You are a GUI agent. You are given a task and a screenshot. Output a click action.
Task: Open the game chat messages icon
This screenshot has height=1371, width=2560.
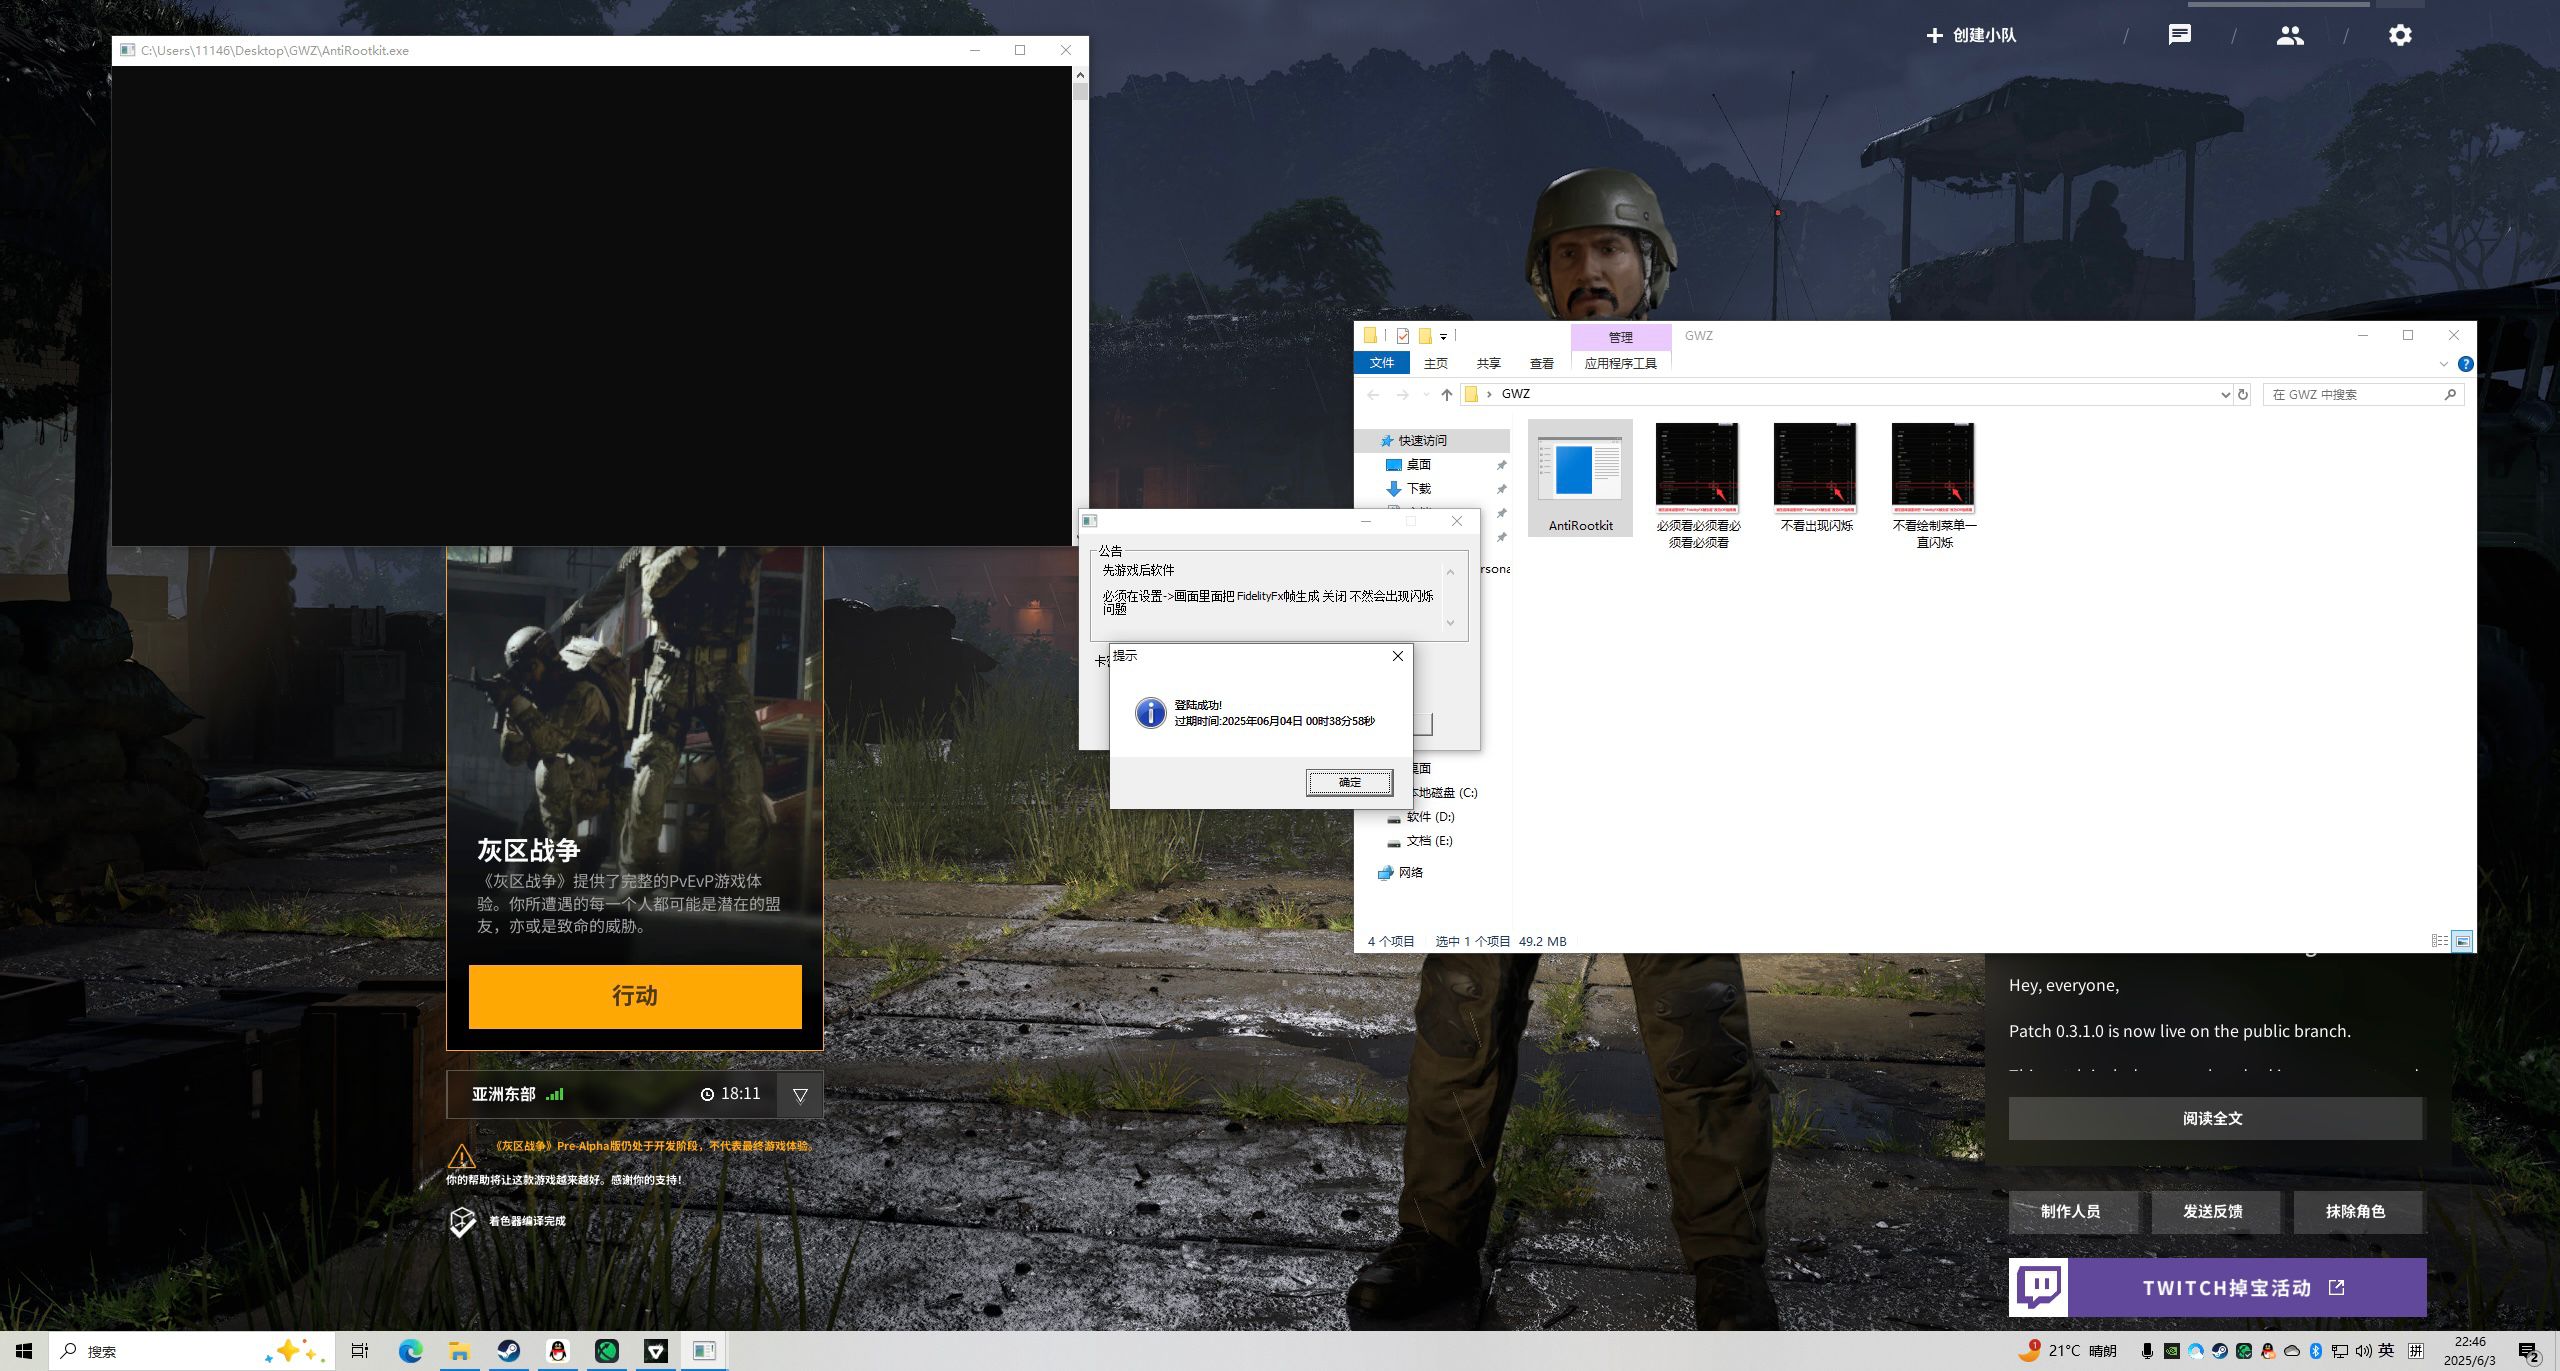pos(2179,35)
